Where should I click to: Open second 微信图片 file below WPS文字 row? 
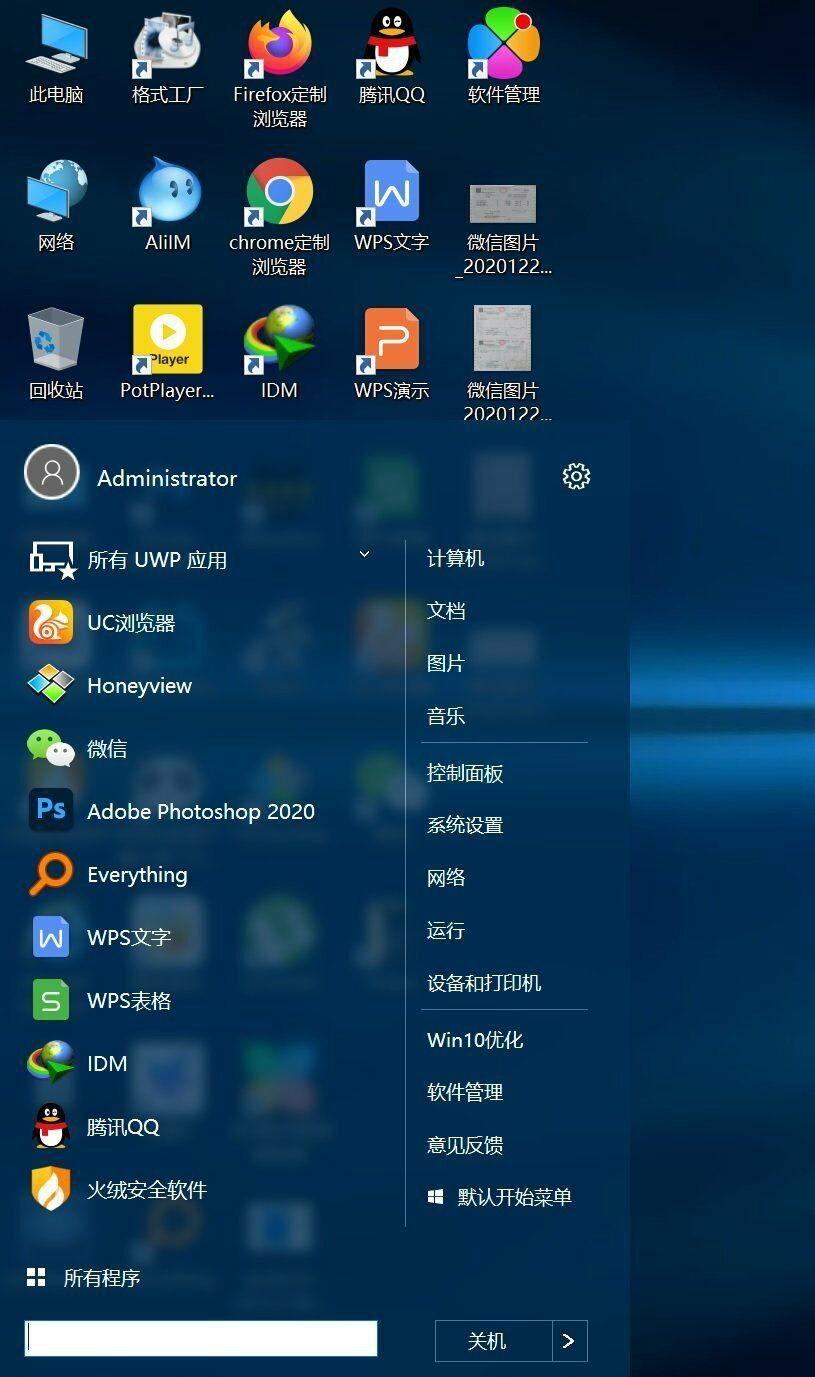[503, 364]
